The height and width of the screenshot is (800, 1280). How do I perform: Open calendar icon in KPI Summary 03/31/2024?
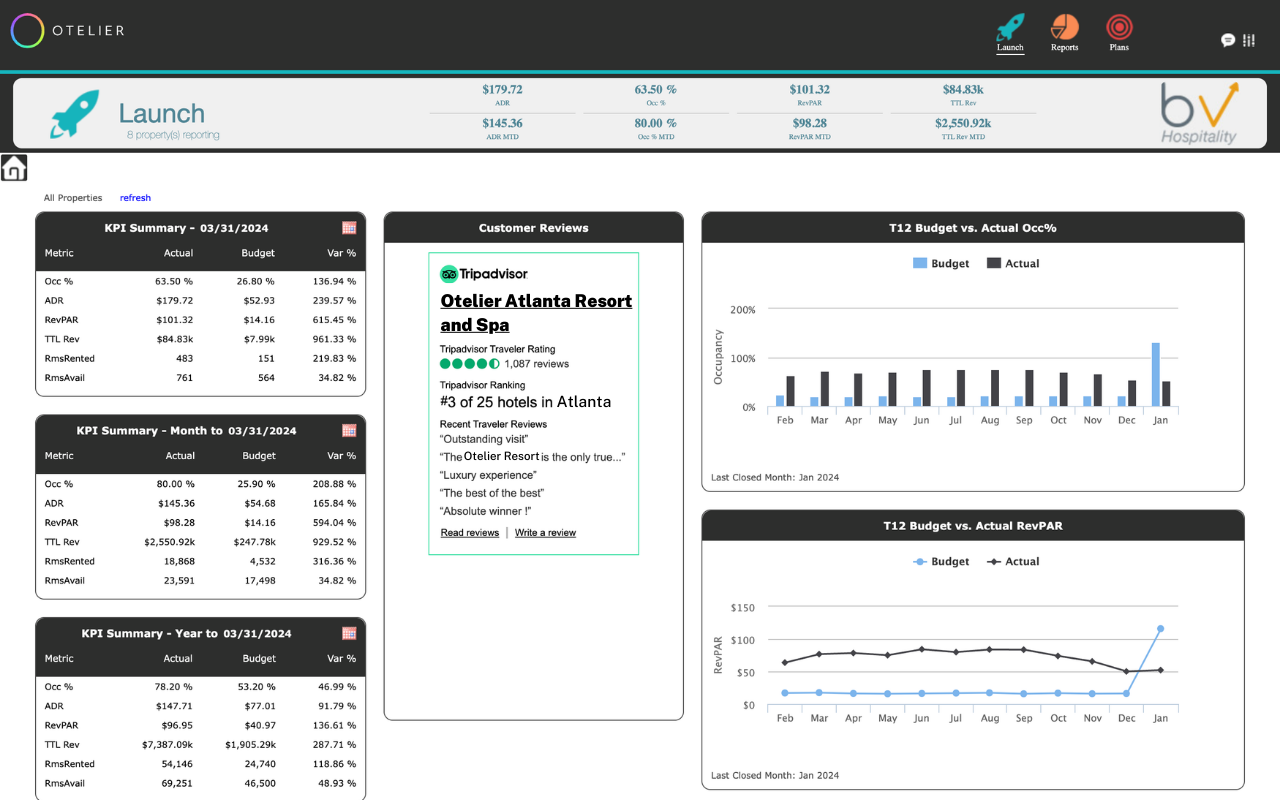tap(349, 228)
